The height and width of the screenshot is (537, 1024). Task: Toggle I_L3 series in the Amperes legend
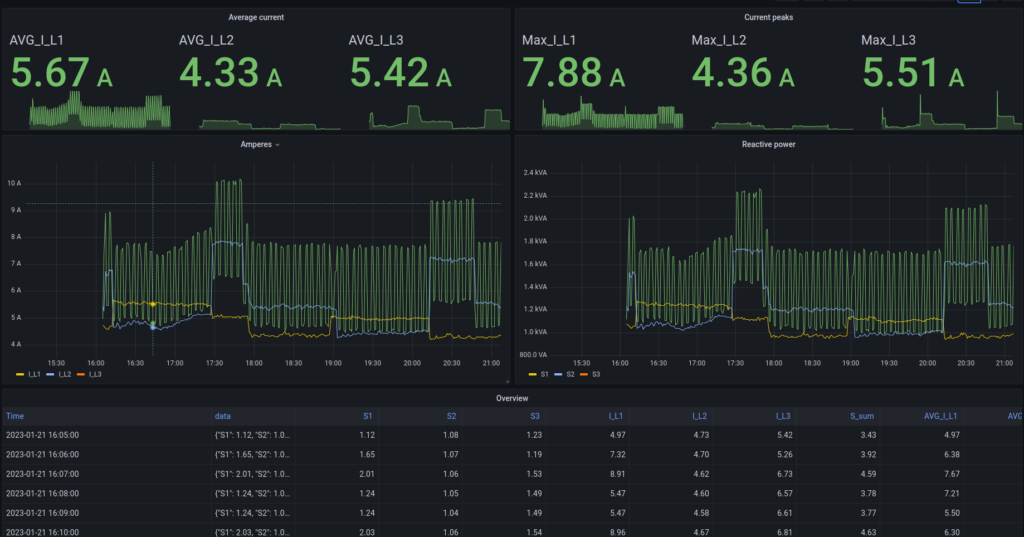point(95,374)
